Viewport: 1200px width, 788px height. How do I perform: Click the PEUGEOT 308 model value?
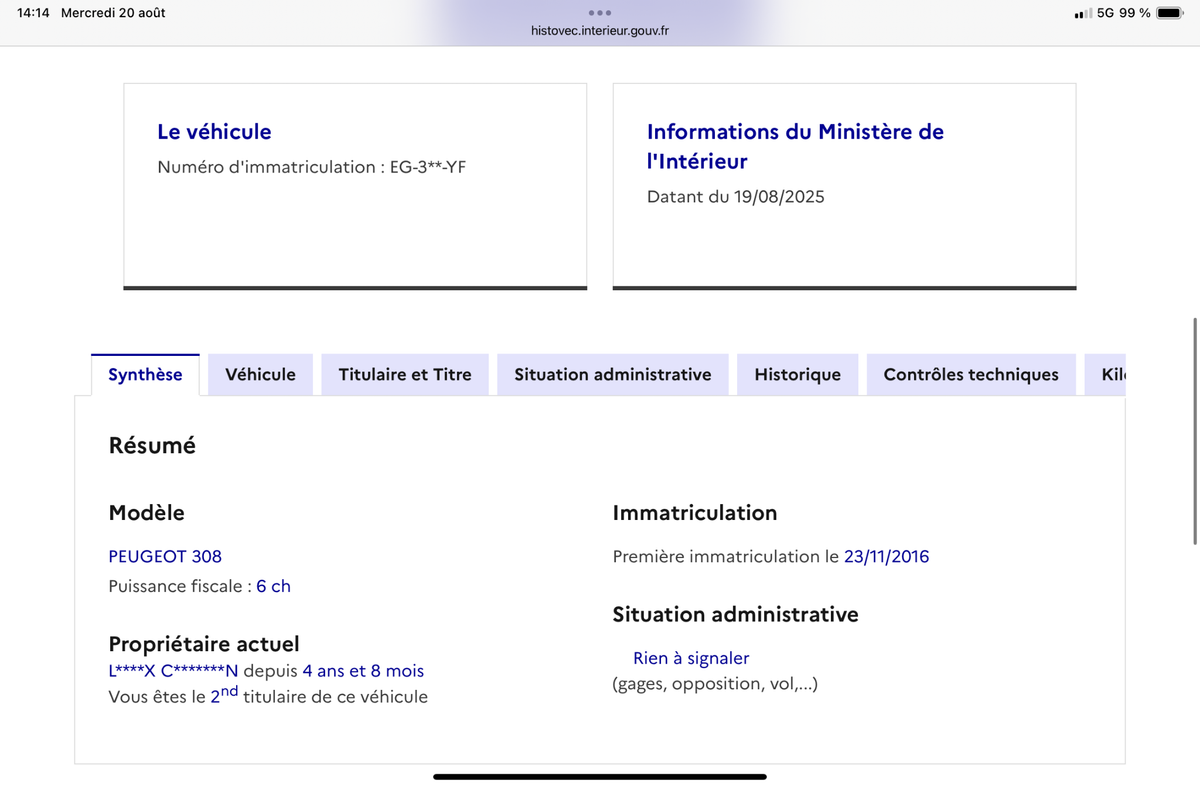point(165,556)
